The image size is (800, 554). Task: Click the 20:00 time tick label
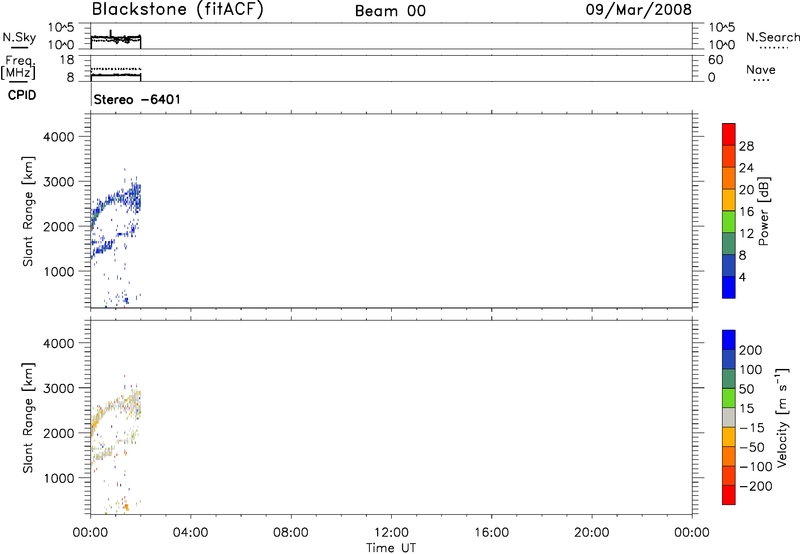click(591, 533)
